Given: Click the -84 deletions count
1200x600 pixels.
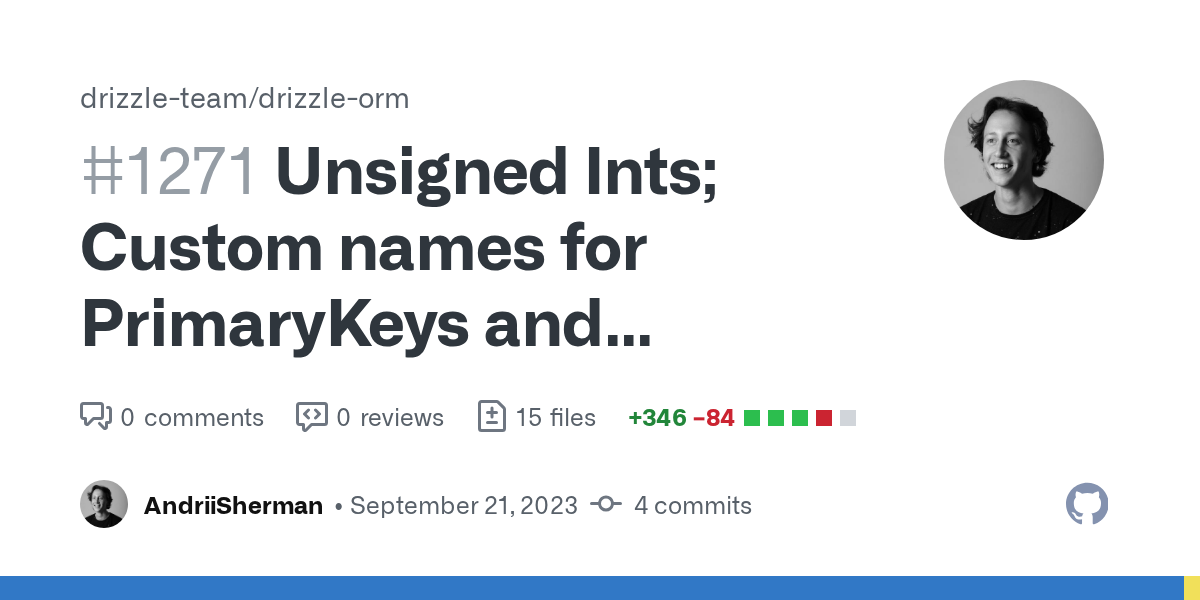Looking at the screenshot, I should tap(714, 417).
